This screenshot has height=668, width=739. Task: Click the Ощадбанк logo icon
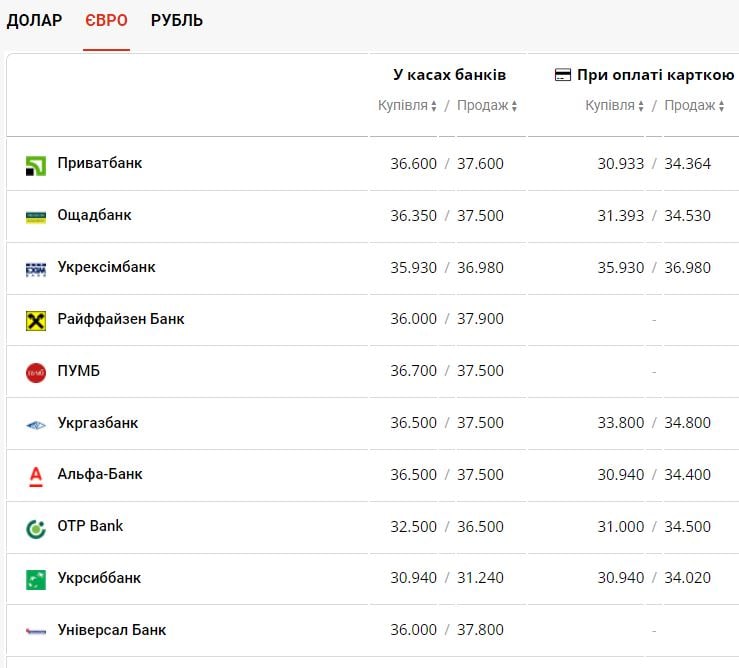36,217
